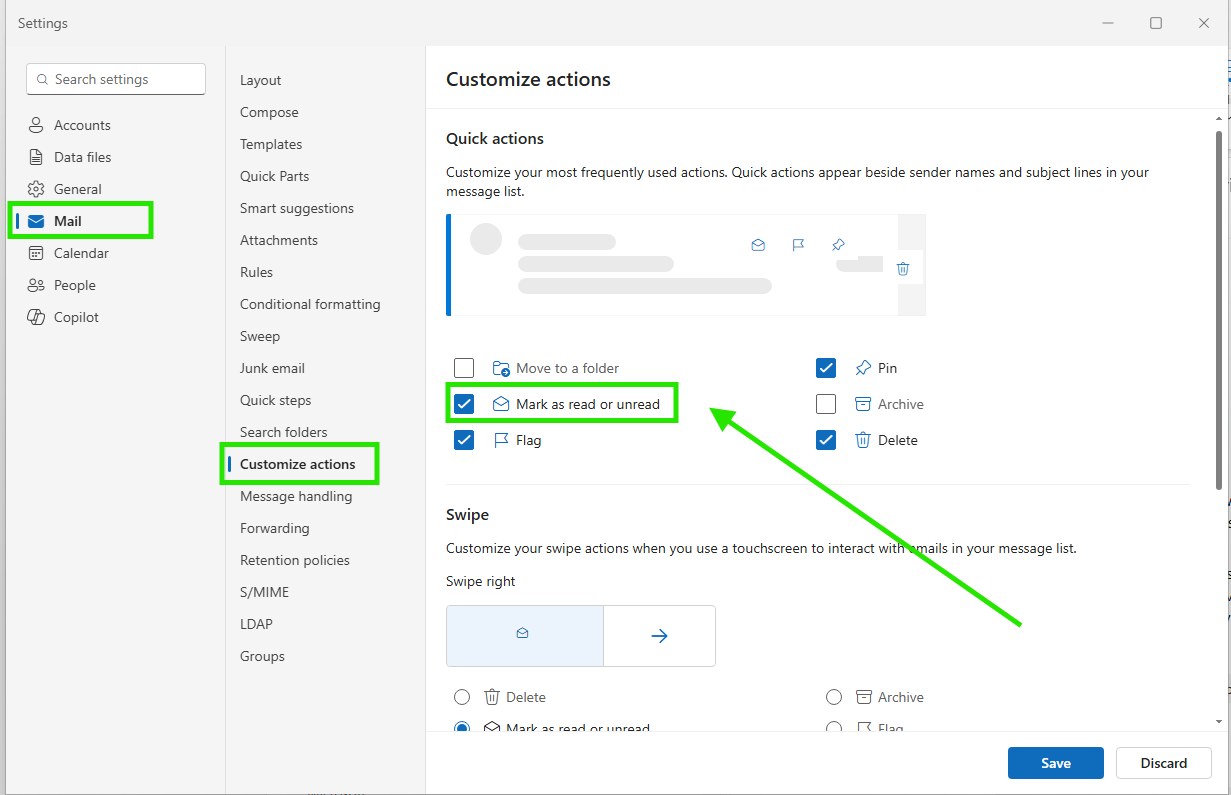1231x795 pixels.
Task: Click the envelope icon in Swipe right box
Action: 522,634
